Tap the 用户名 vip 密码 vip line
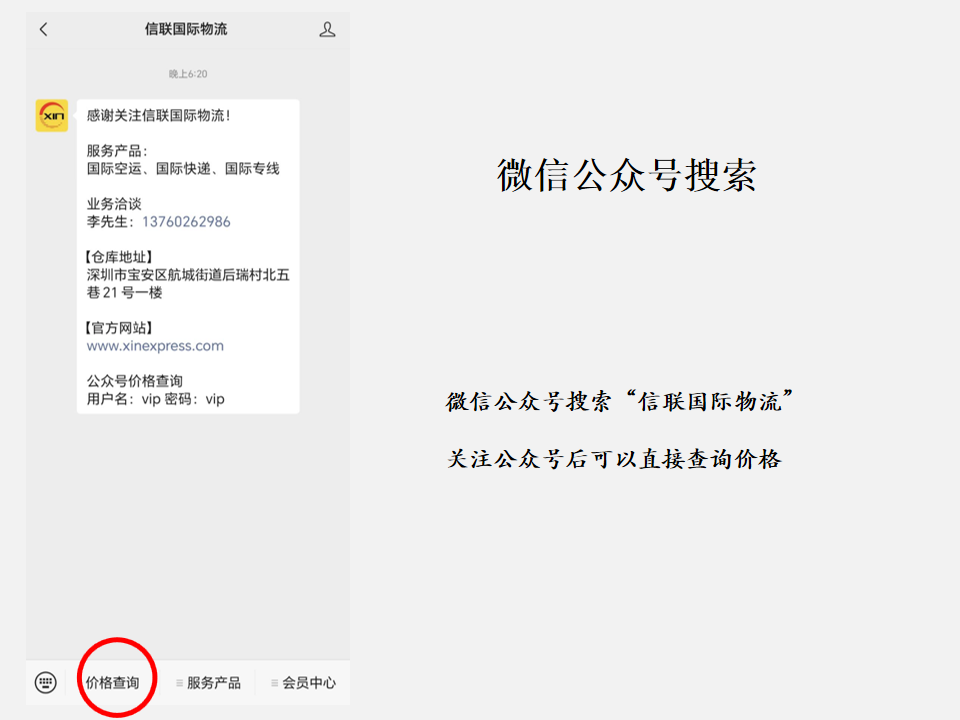 coord(155,399)
